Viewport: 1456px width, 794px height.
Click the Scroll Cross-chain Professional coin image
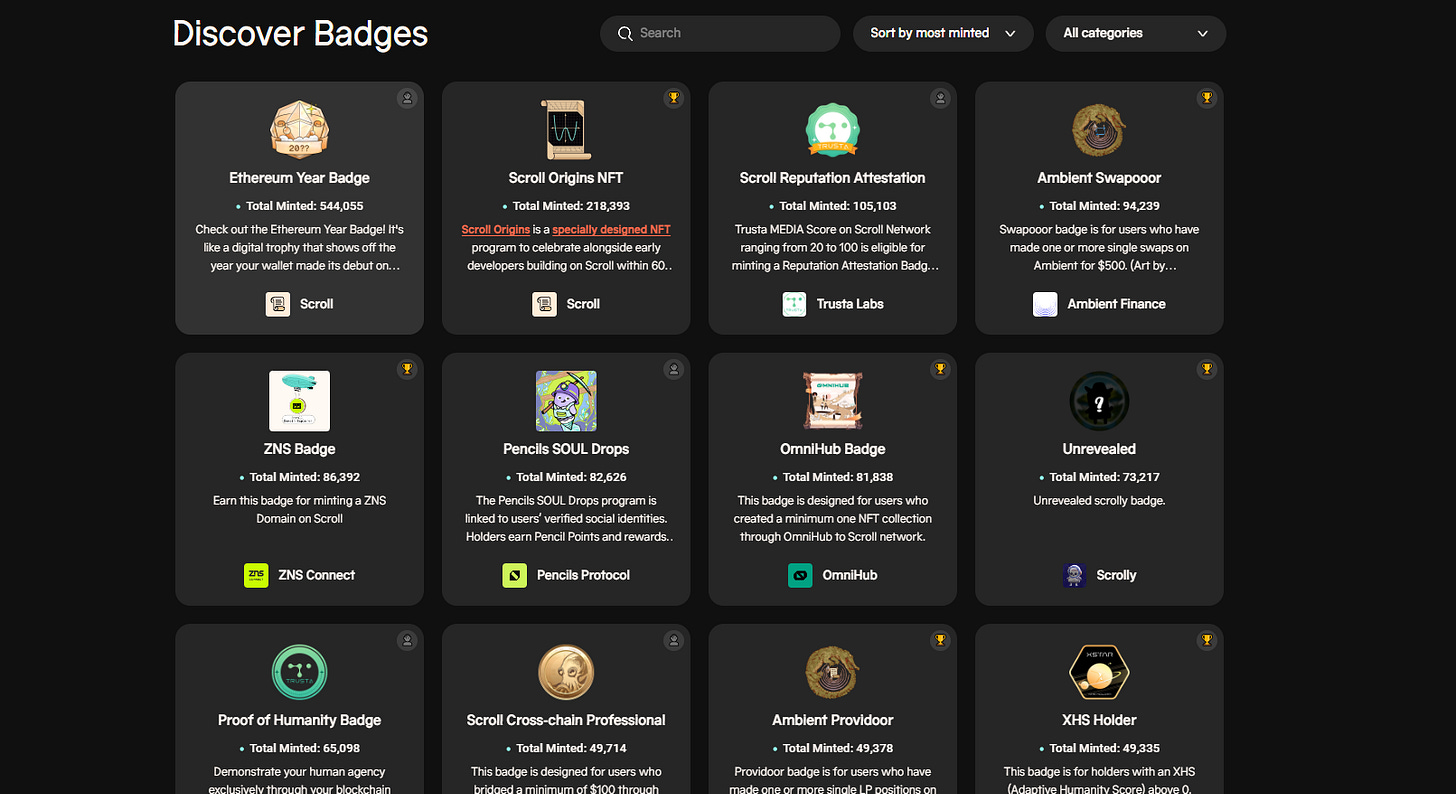click(566, 672)
